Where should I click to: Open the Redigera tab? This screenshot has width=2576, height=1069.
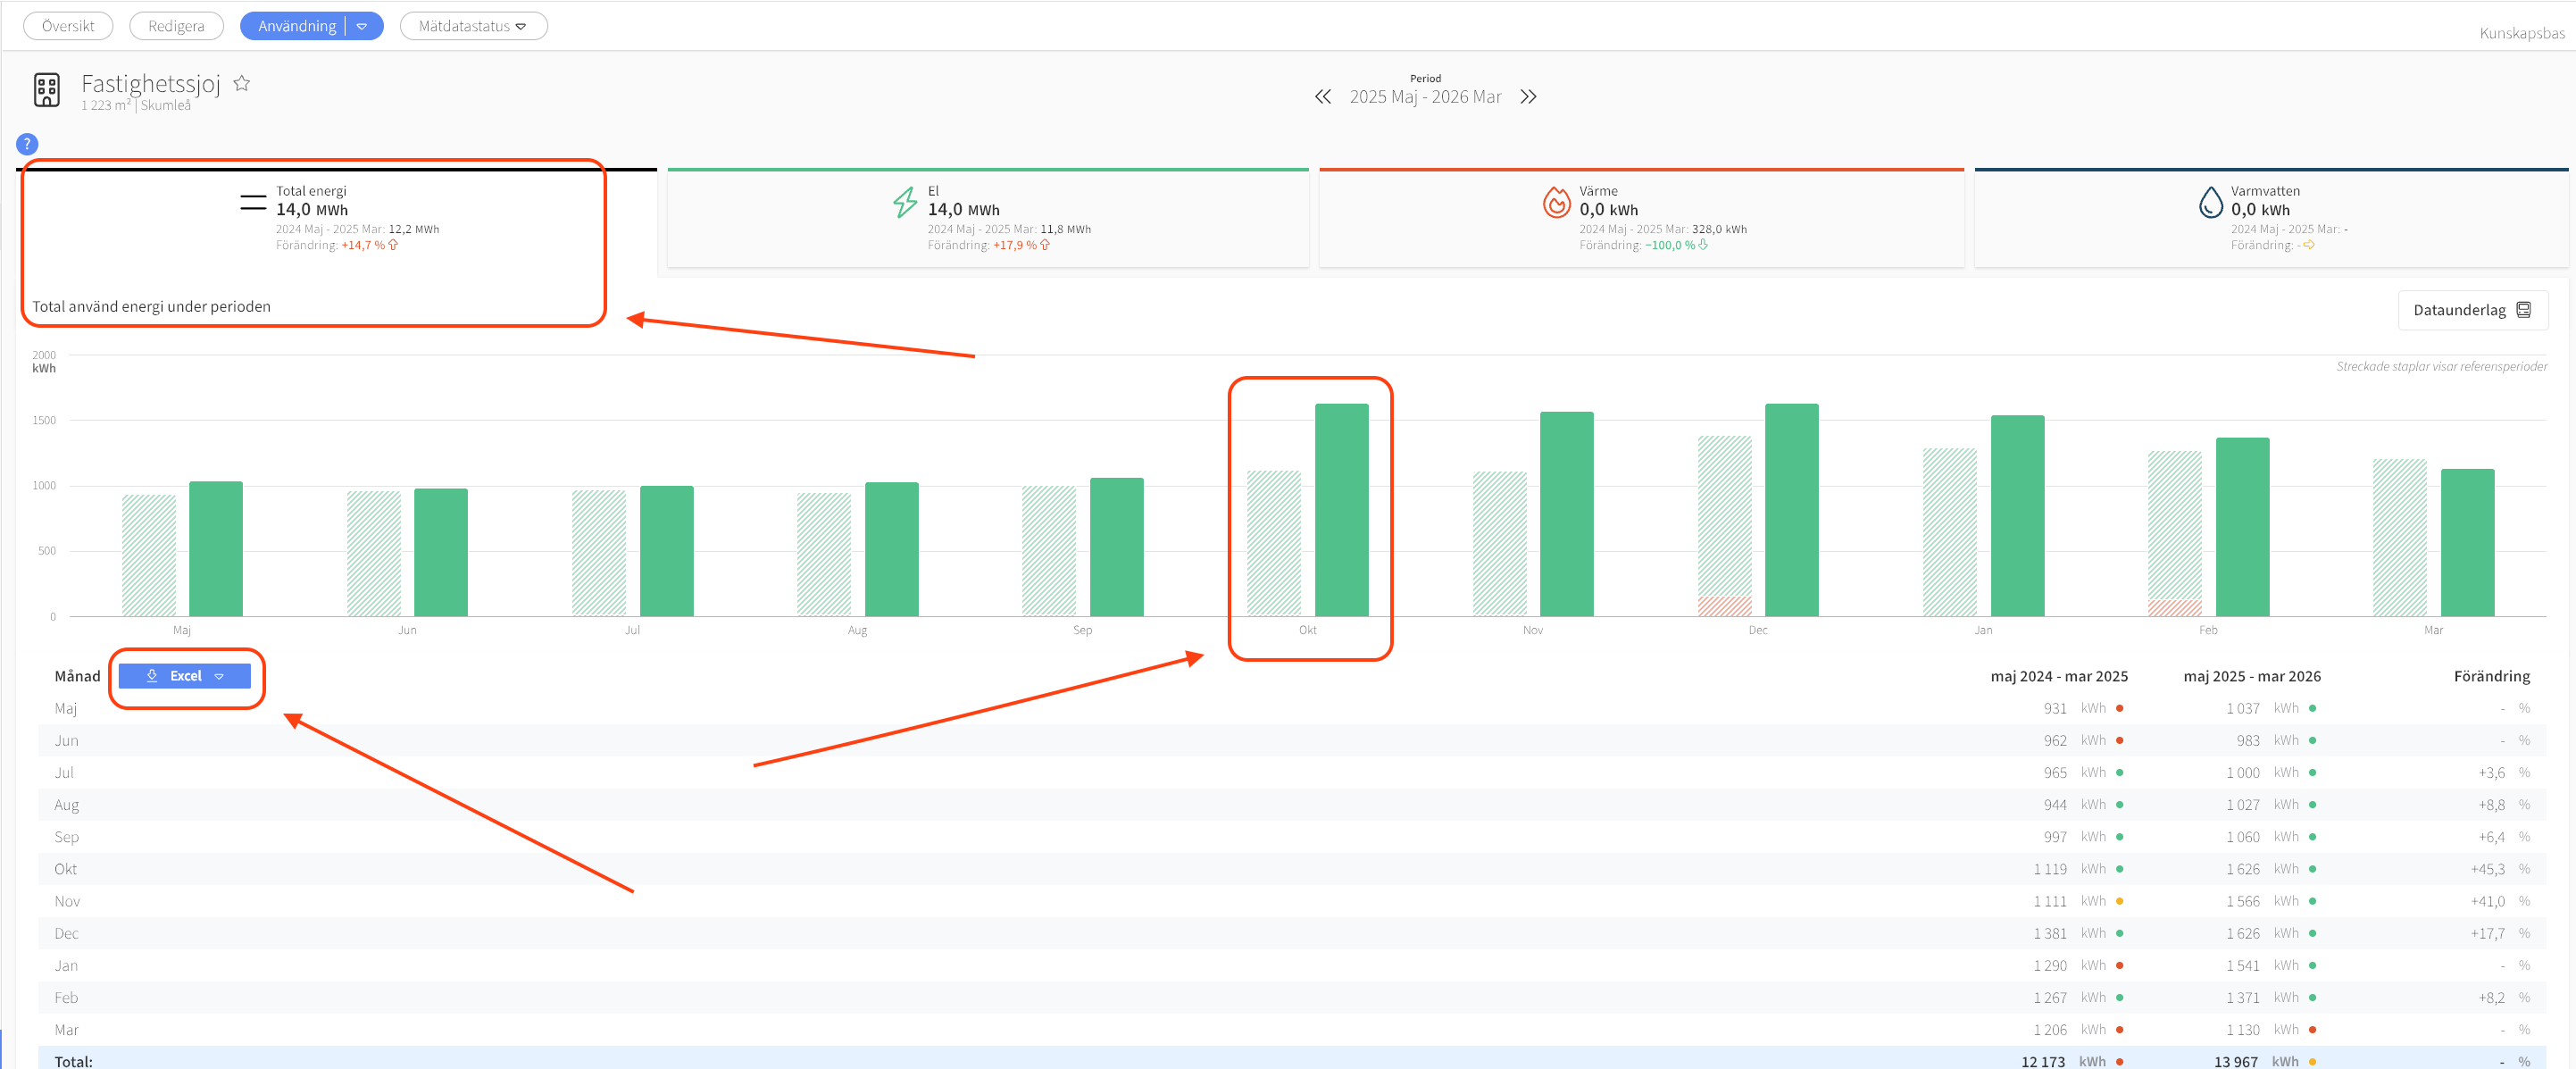click(176, 26)
